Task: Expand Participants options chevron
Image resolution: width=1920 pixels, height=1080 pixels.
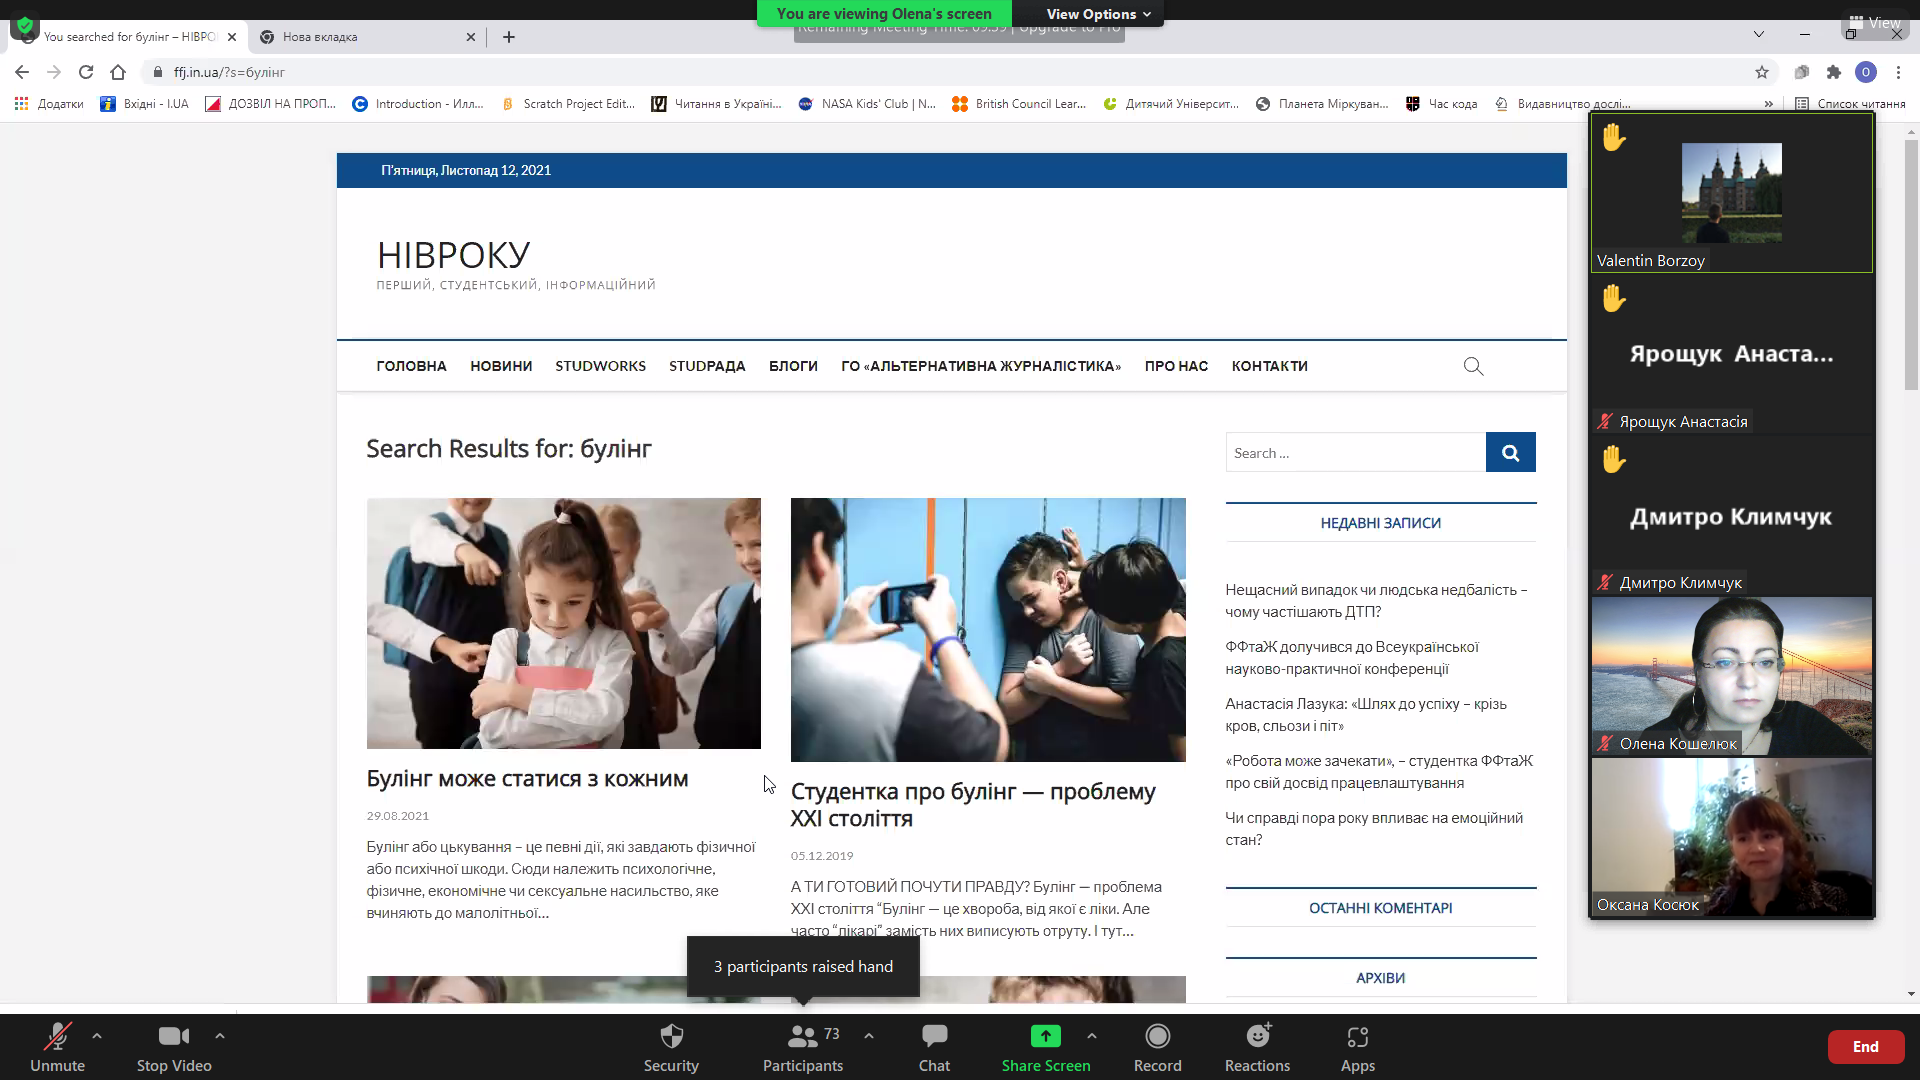Action: 868,1036
